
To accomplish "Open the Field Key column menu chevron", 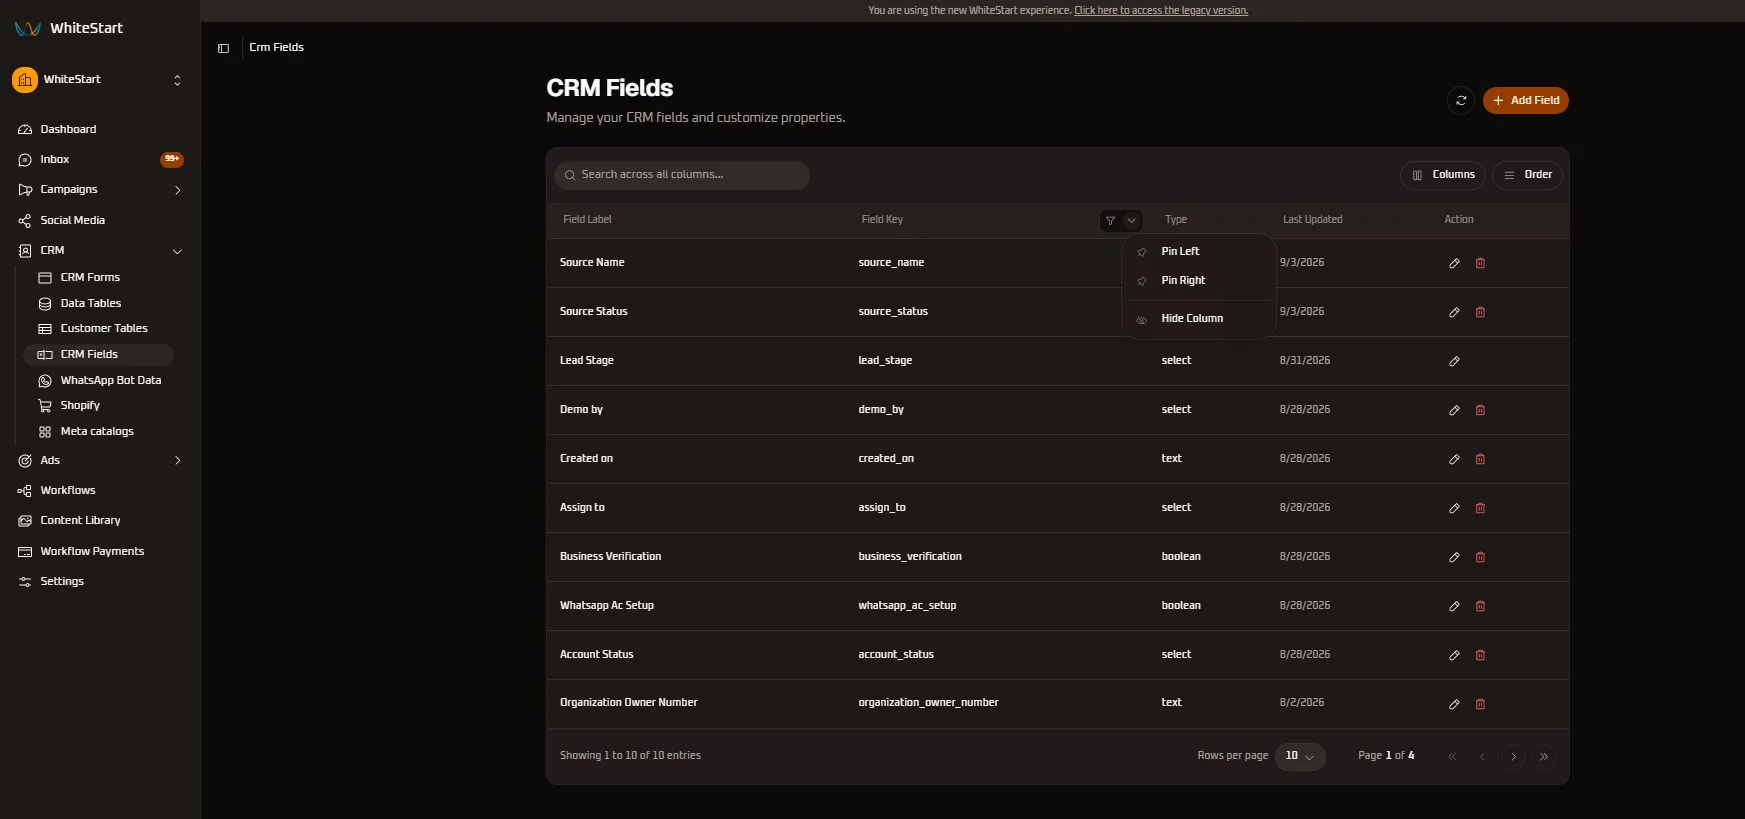I will pyautogui.click(x=1132, y=221).
